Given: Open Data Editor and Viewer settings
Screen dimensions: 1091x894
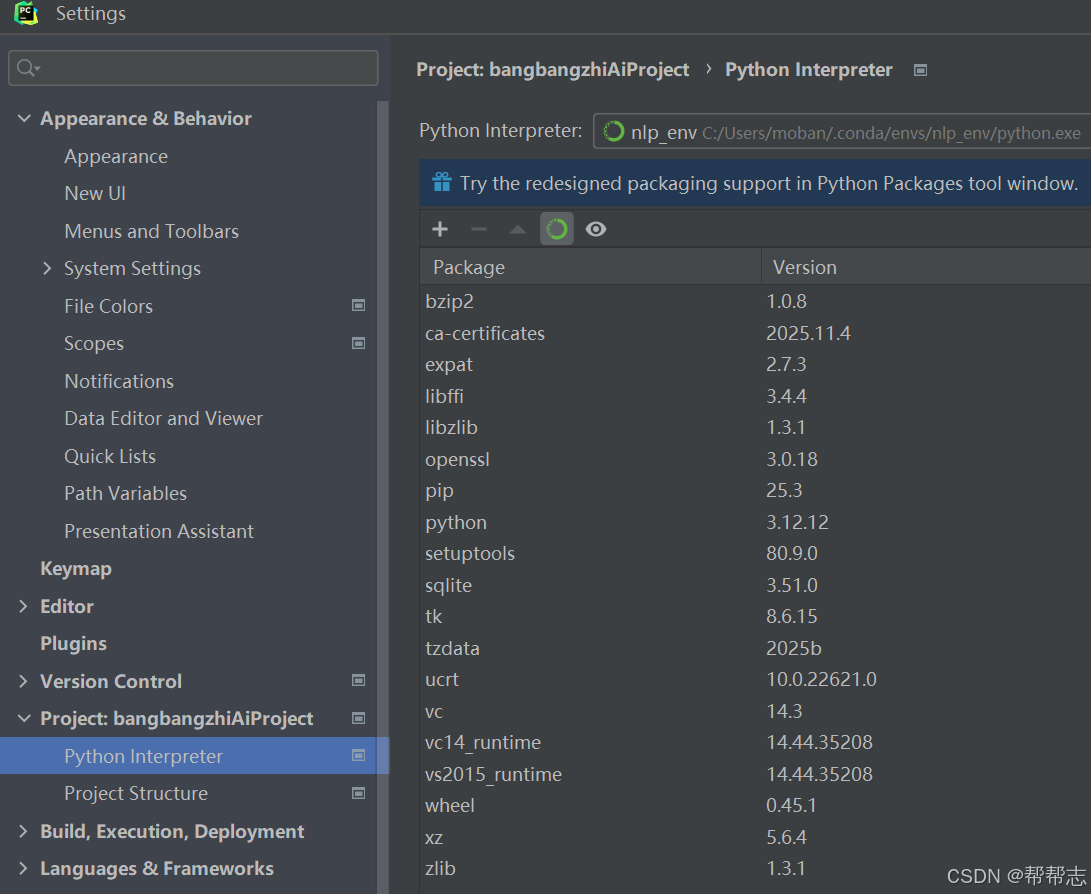Looking at the screenshot, I should pos(164,418).
